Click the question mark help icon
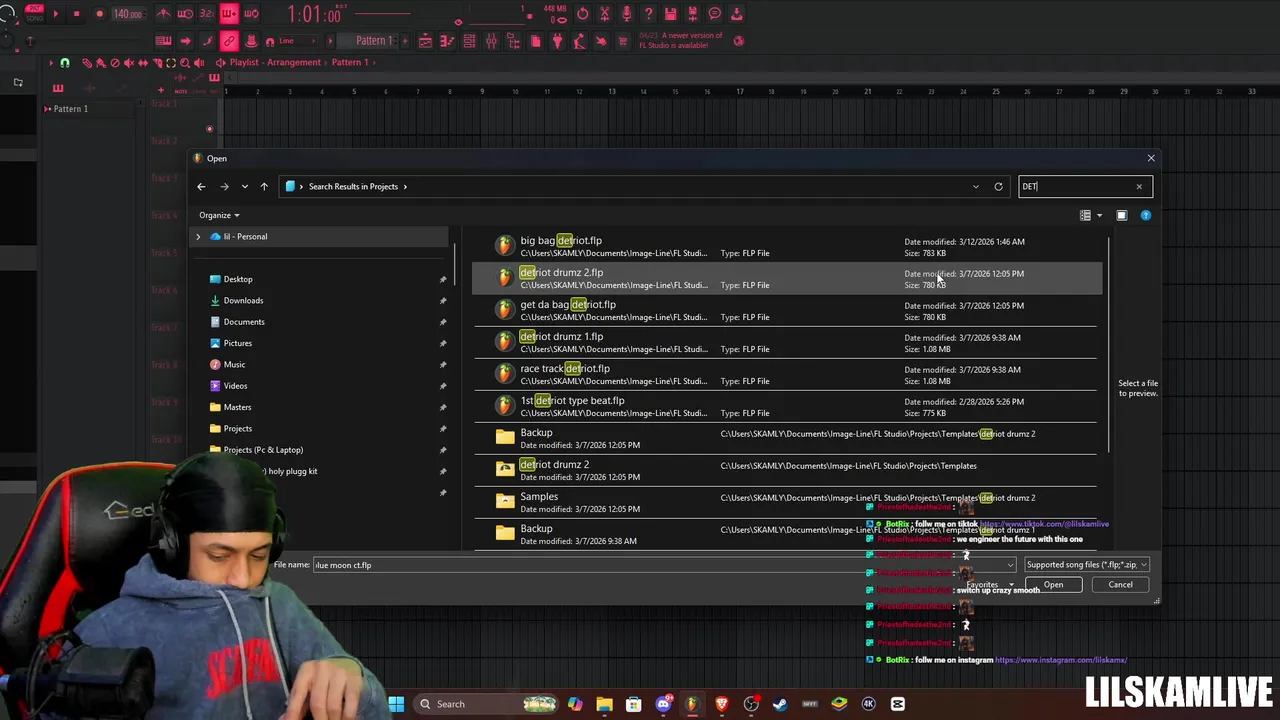This screenshot has width=1280, height=720. point(649,14)
